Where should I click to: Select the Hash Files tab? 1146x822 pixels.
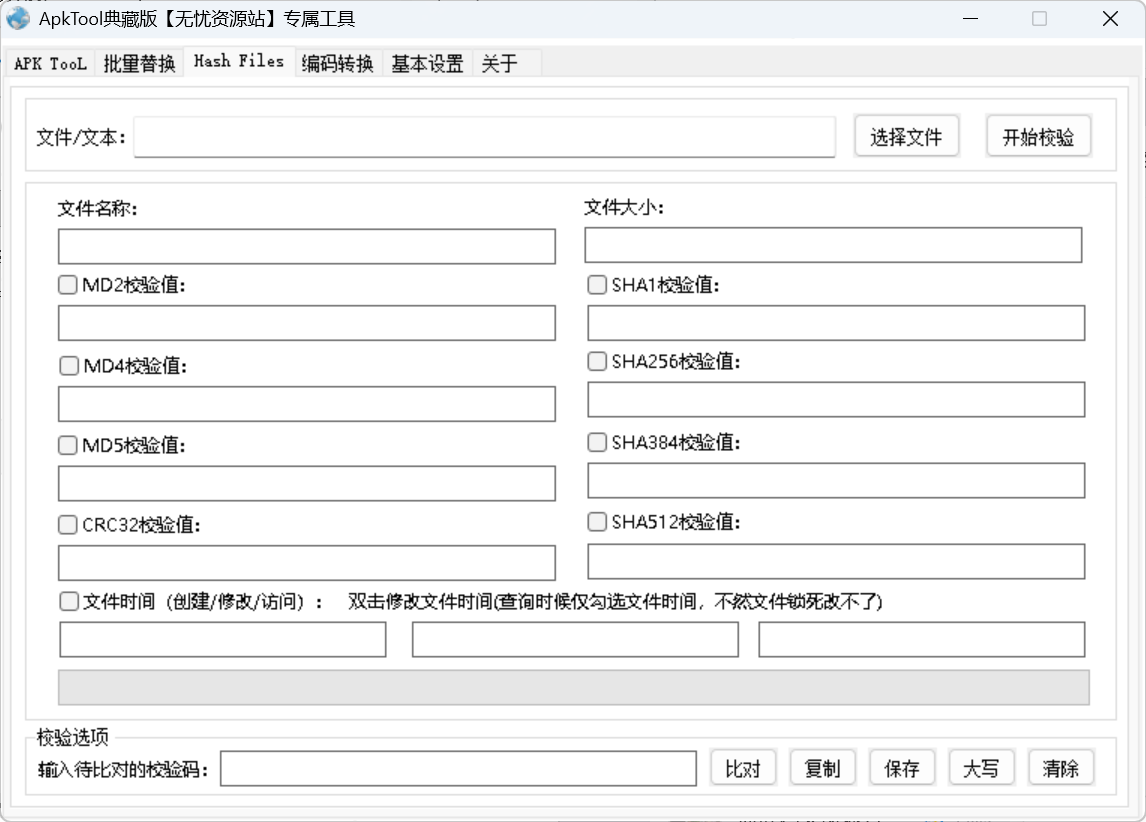coord(239,61)
